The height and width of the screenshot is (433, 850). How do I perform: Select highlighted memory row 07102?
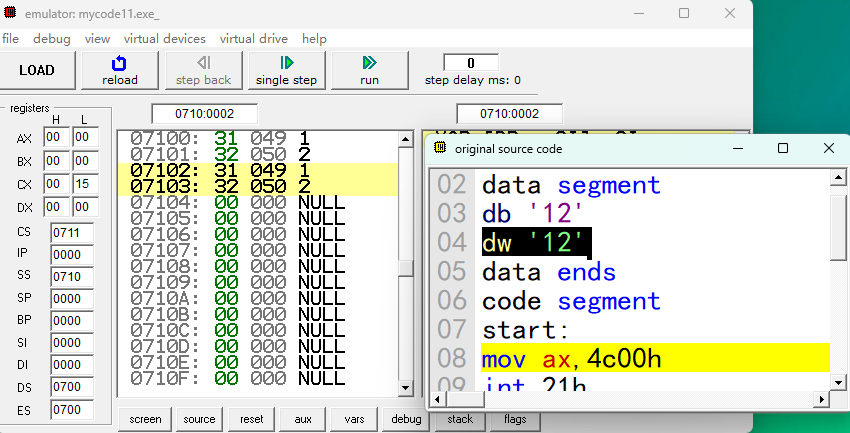coord(258,171)
